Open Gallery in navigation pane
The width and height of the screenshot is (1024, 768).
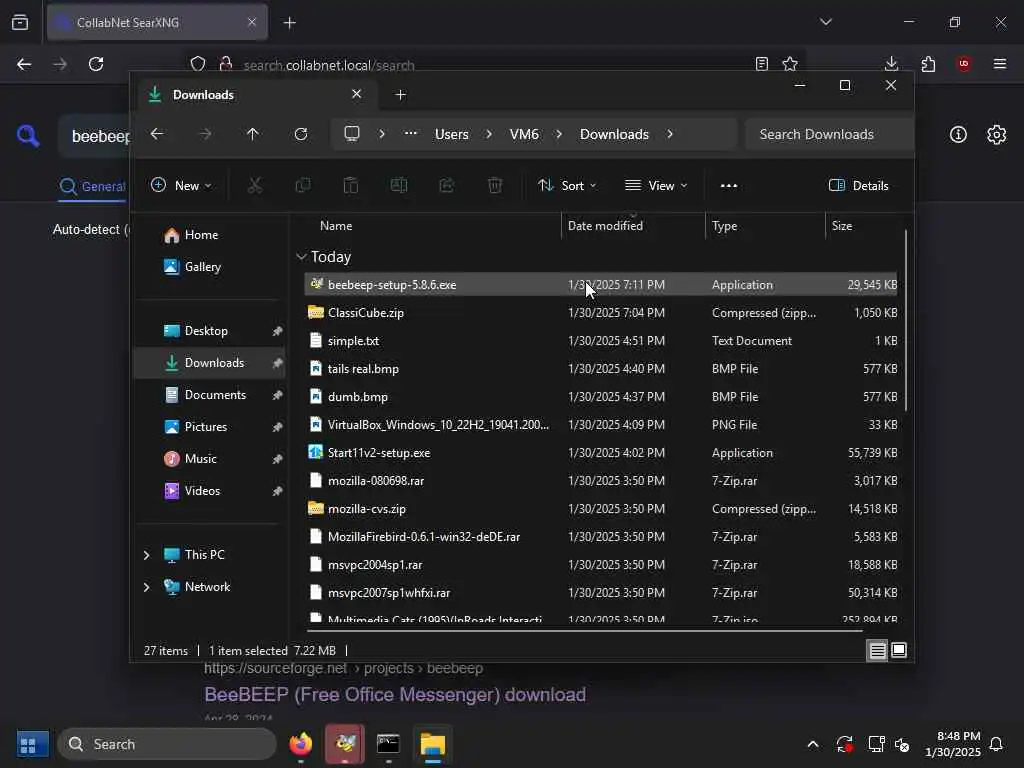pos(202,267)
